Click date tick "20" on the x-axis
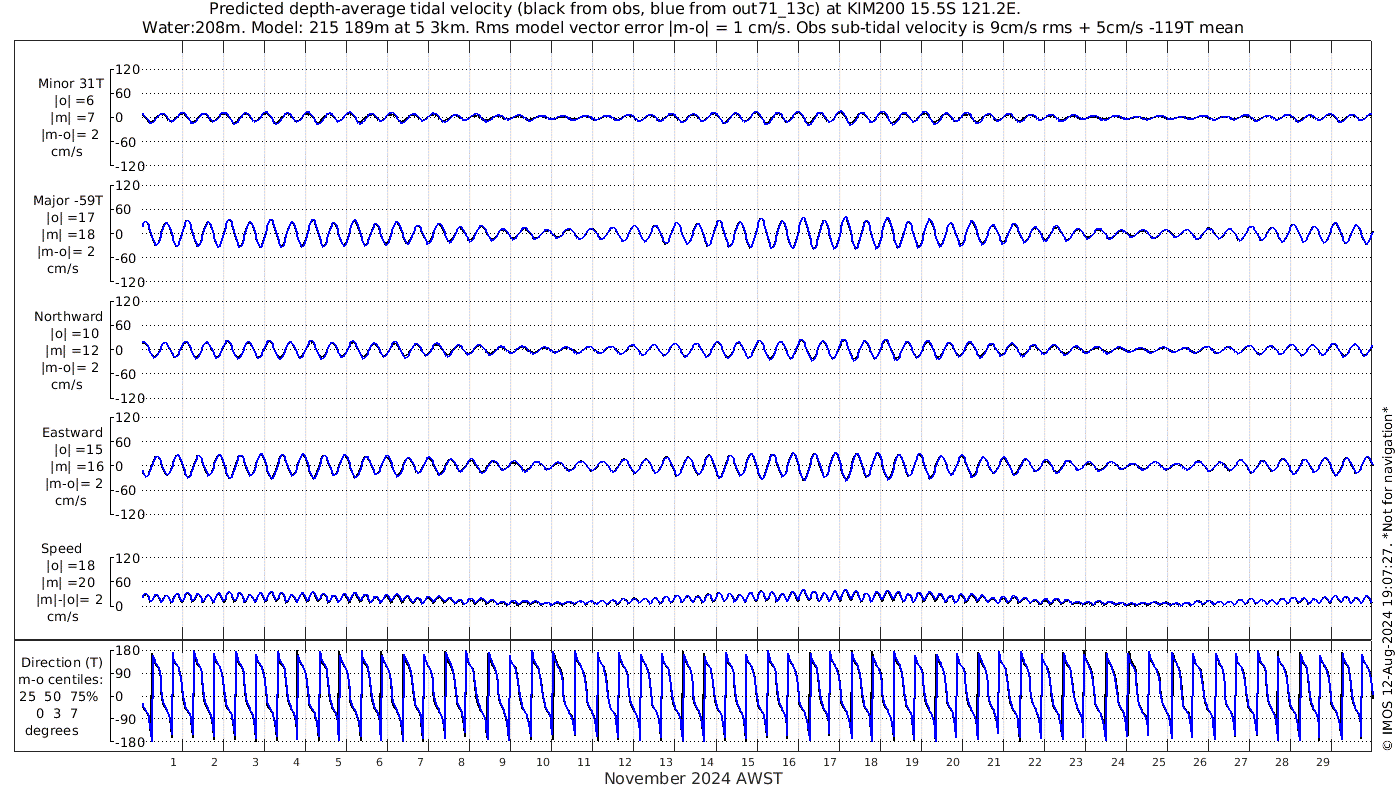Viewport: 1400px width, 800px height. pos(953,762)
